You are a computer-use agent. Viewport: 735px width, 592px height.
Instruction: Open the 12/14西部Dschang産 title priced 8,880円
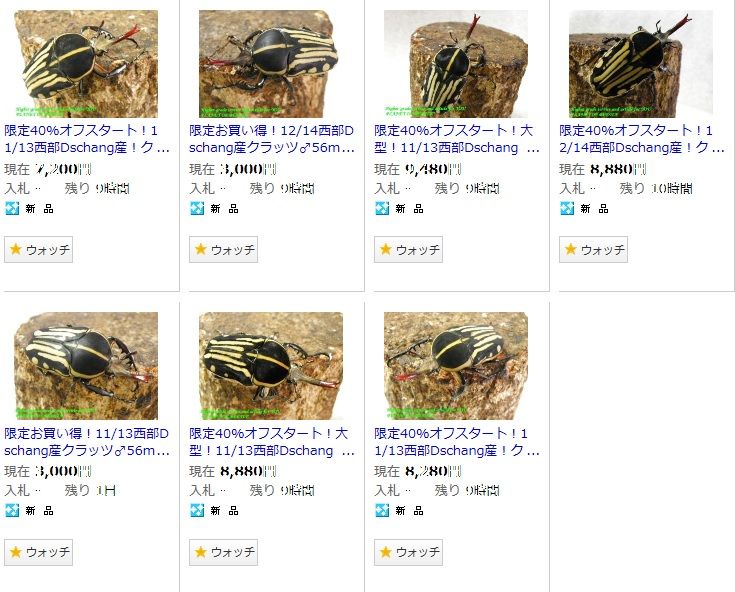pos(642,139)
